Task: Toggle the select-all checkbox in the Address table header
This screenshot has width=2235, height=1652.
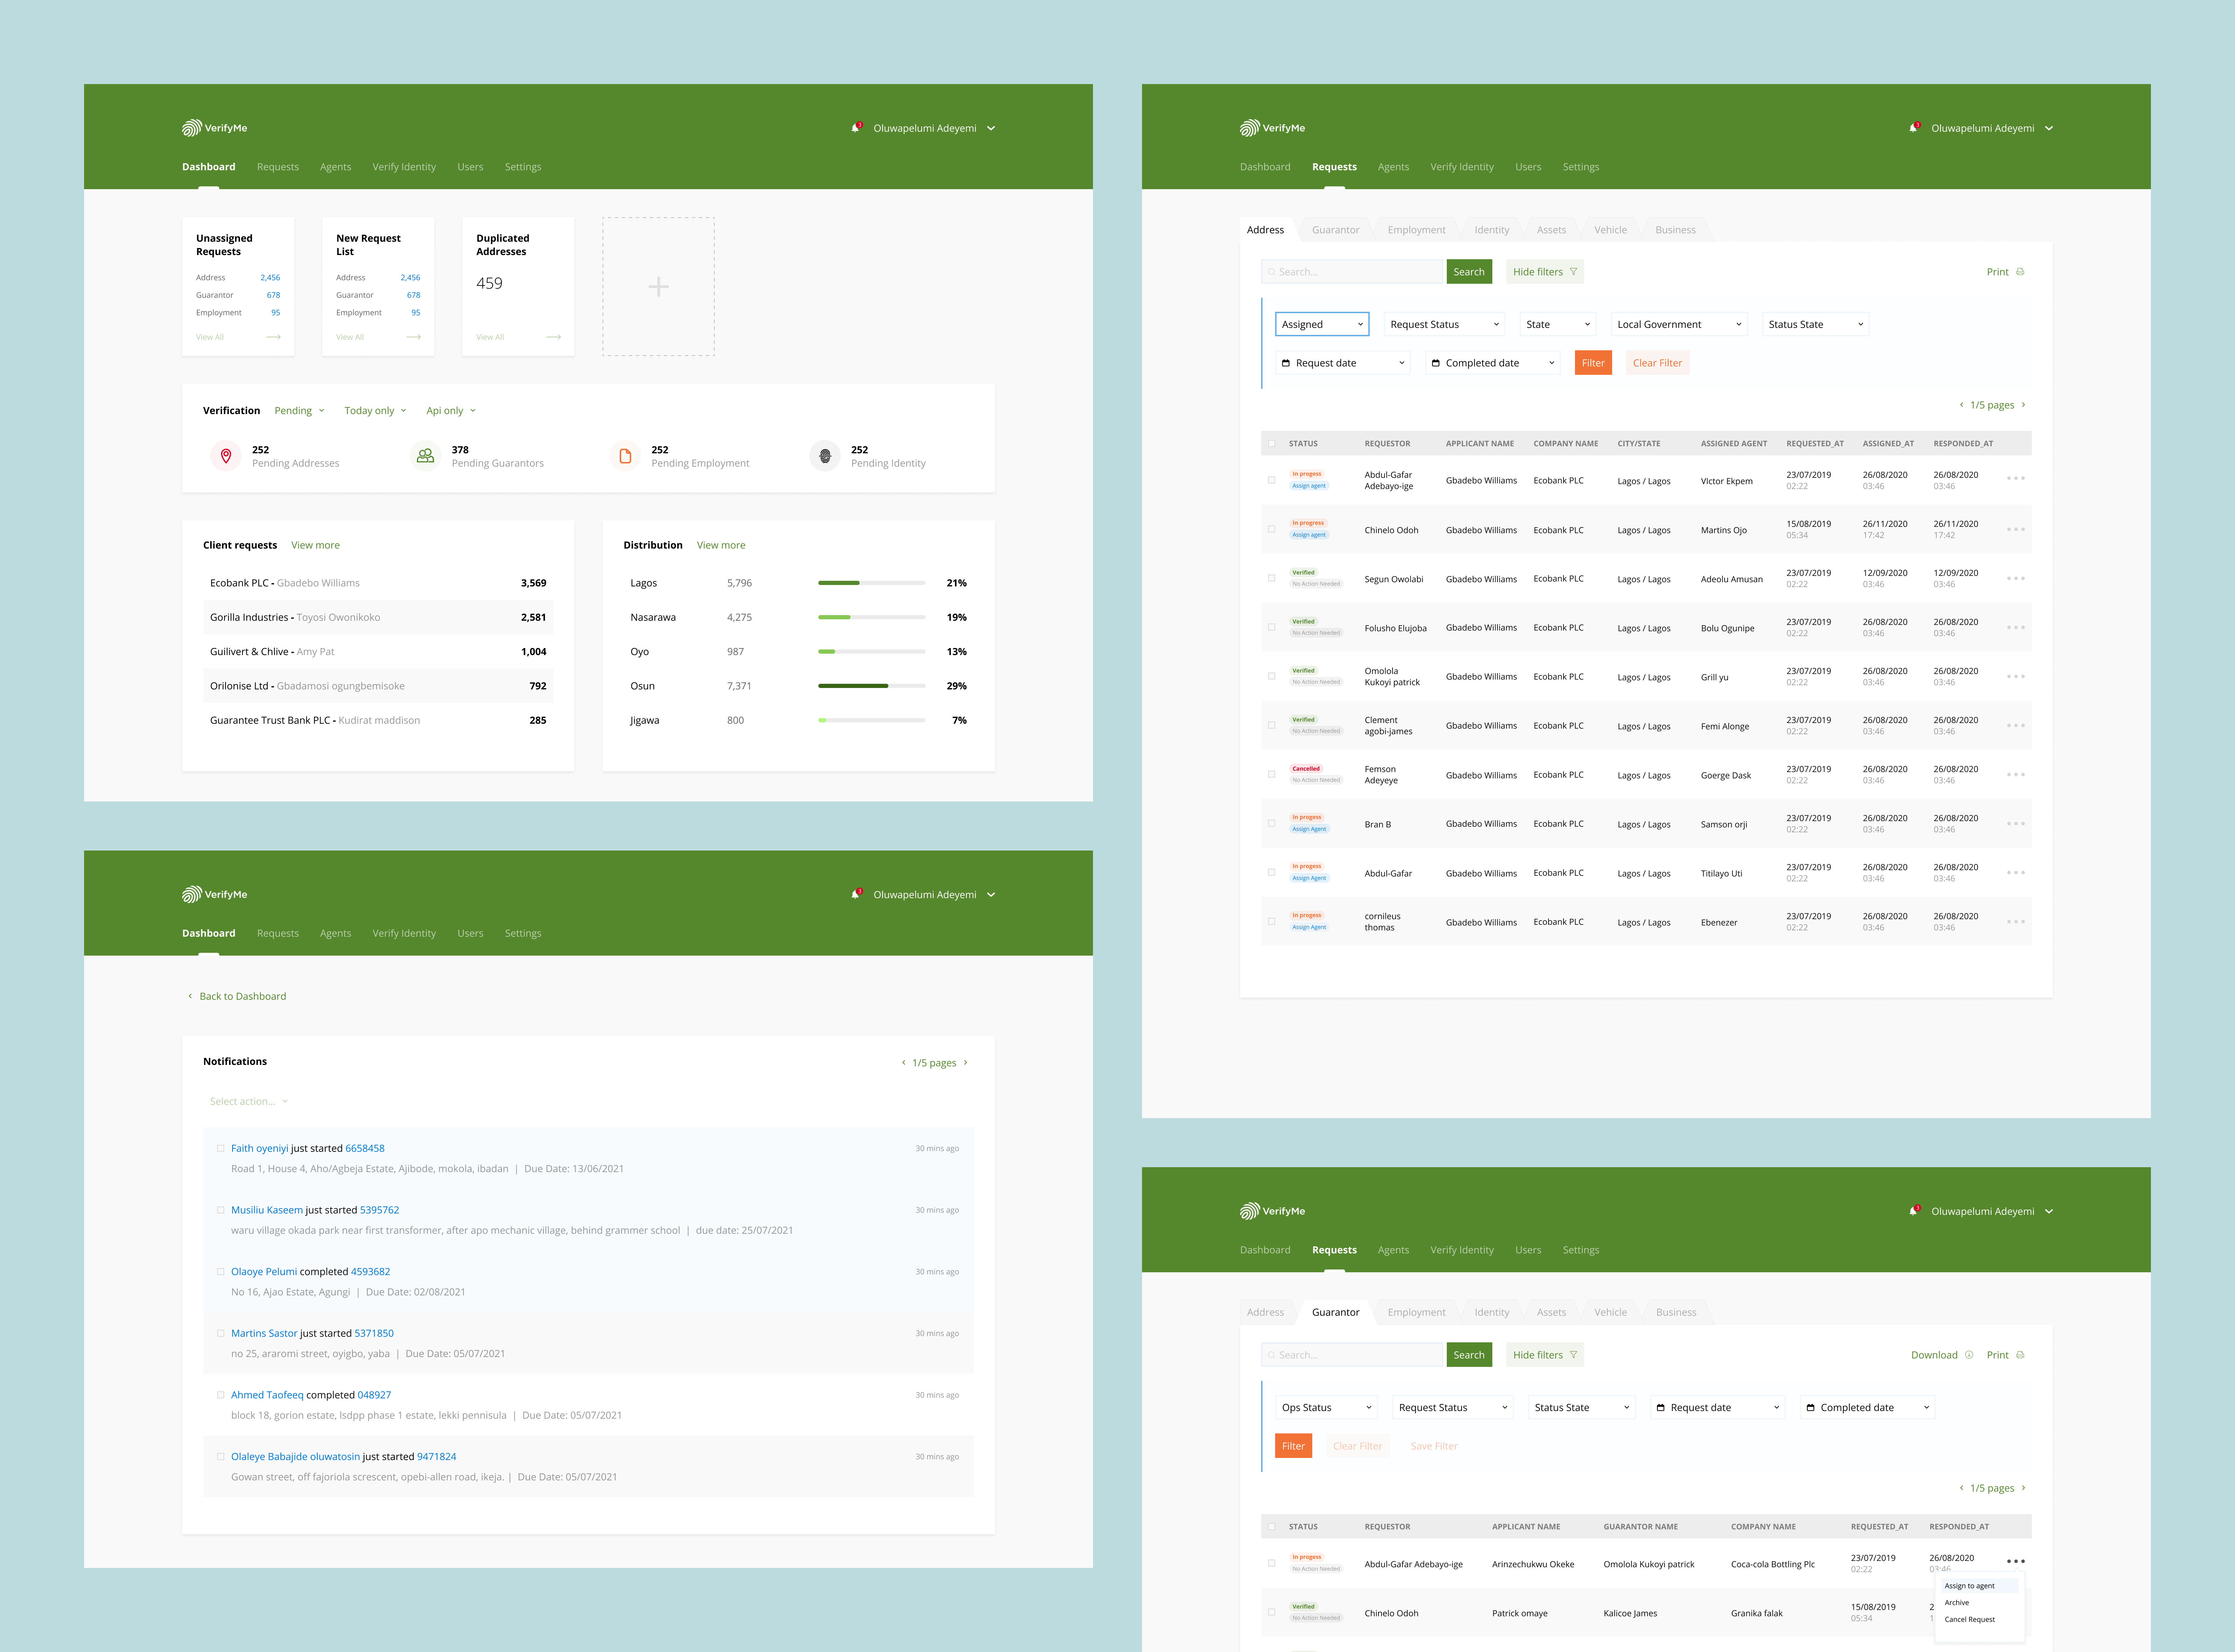Action: [x=1272, y=443]
